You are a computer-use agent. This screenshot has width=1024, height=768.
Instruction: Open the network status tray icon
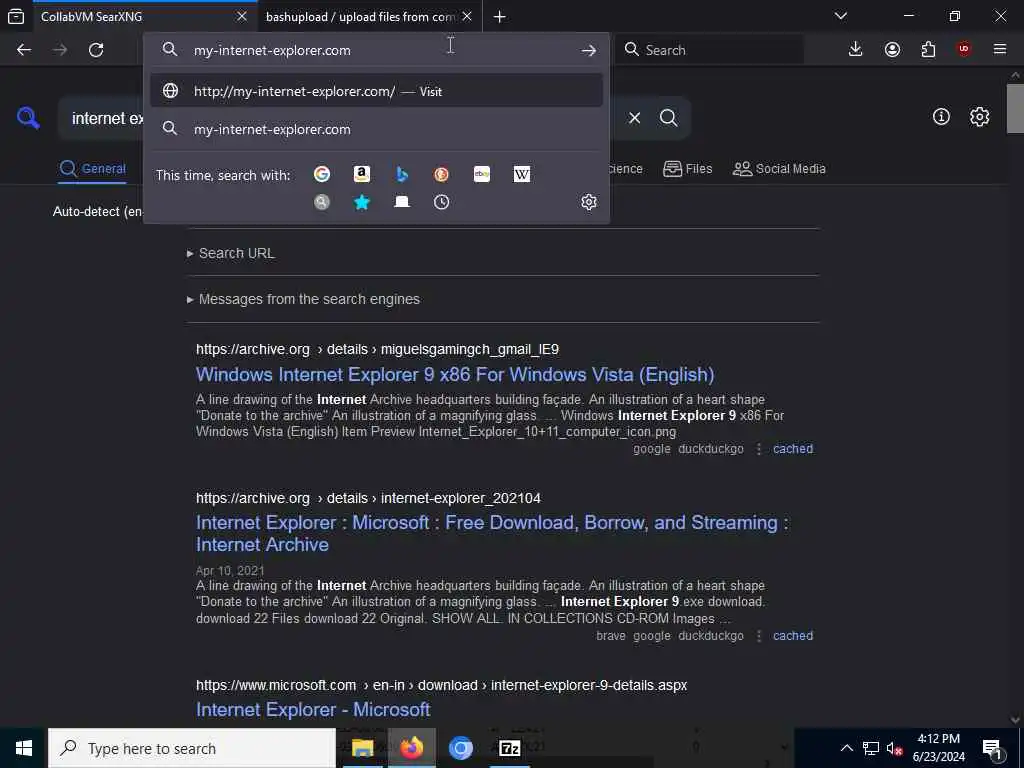tap(871, 748)
